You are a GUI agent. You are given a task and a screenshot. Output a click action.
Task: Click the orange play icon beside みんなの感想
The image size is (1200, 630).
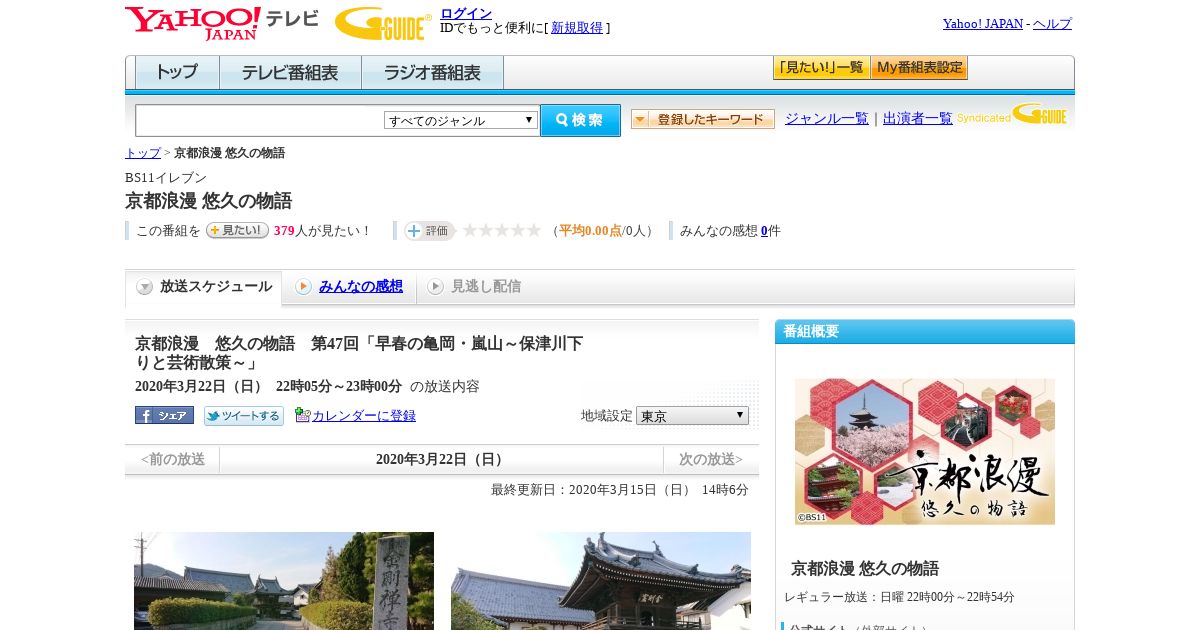click(303, 287)
